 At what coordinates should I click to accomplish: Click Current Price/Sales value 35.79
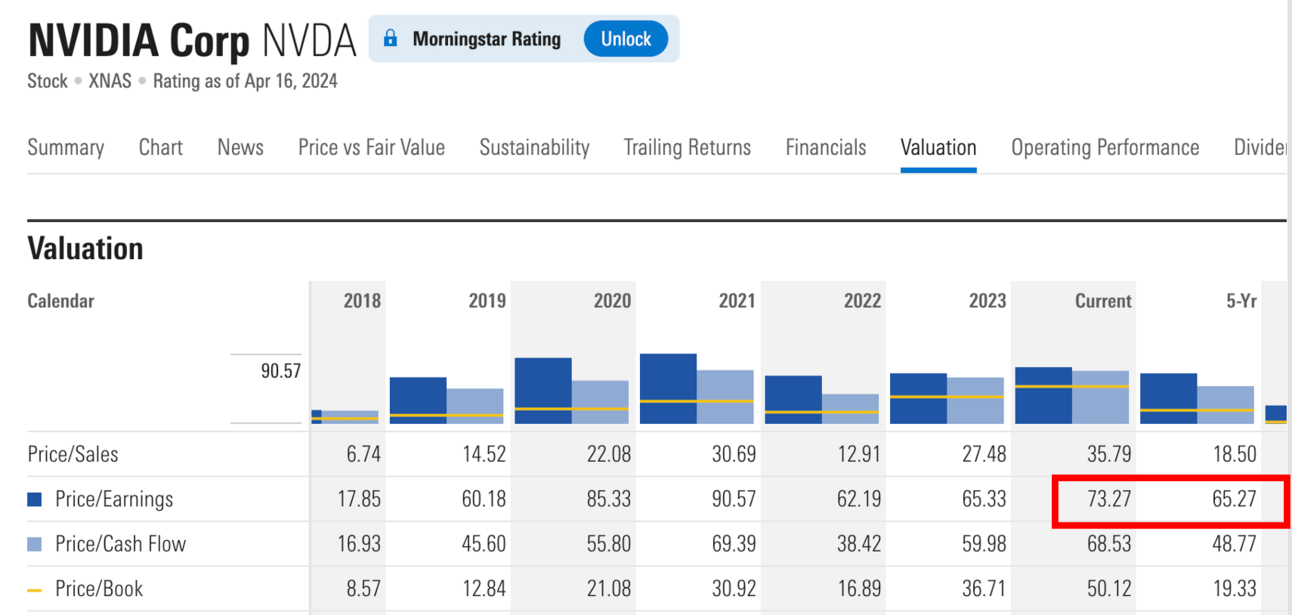[1109, 454]
